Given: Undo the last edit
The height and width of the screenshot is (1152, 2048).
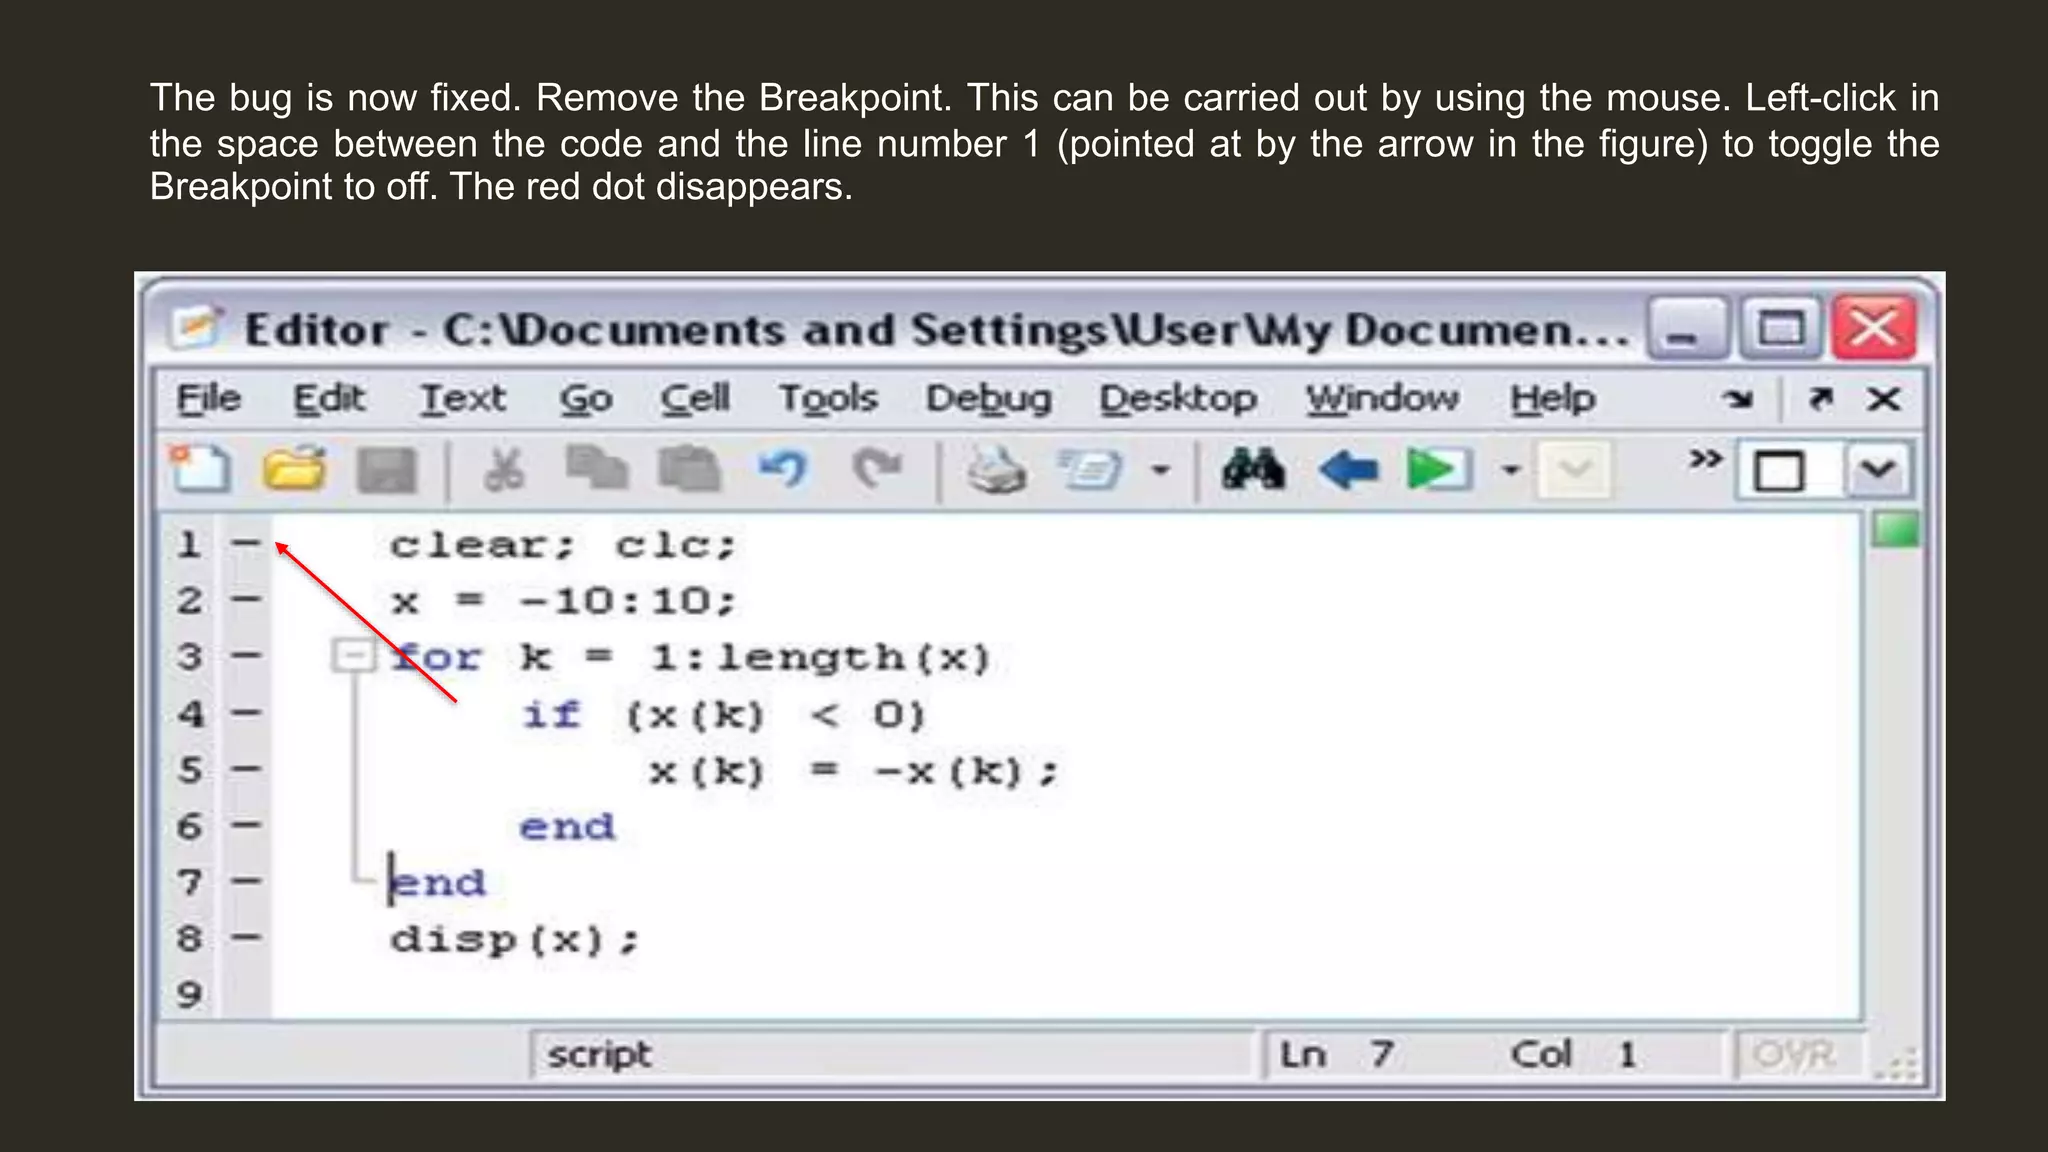Looking at the screenshot, I should [782, 469].
